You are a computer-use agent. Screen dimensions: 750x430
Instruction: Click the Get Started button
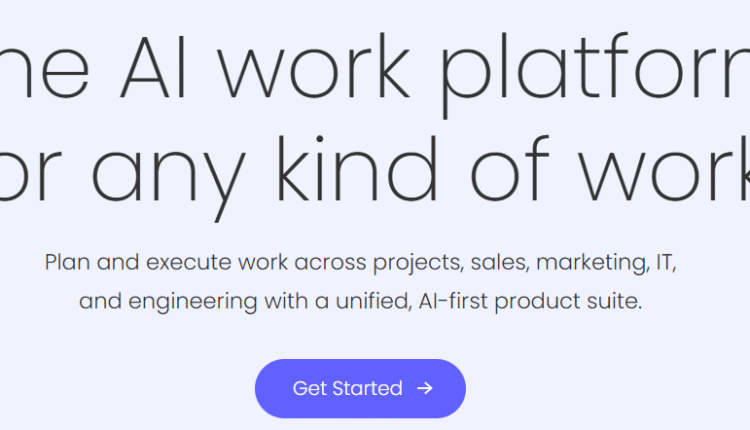click(x=360, y=388)
